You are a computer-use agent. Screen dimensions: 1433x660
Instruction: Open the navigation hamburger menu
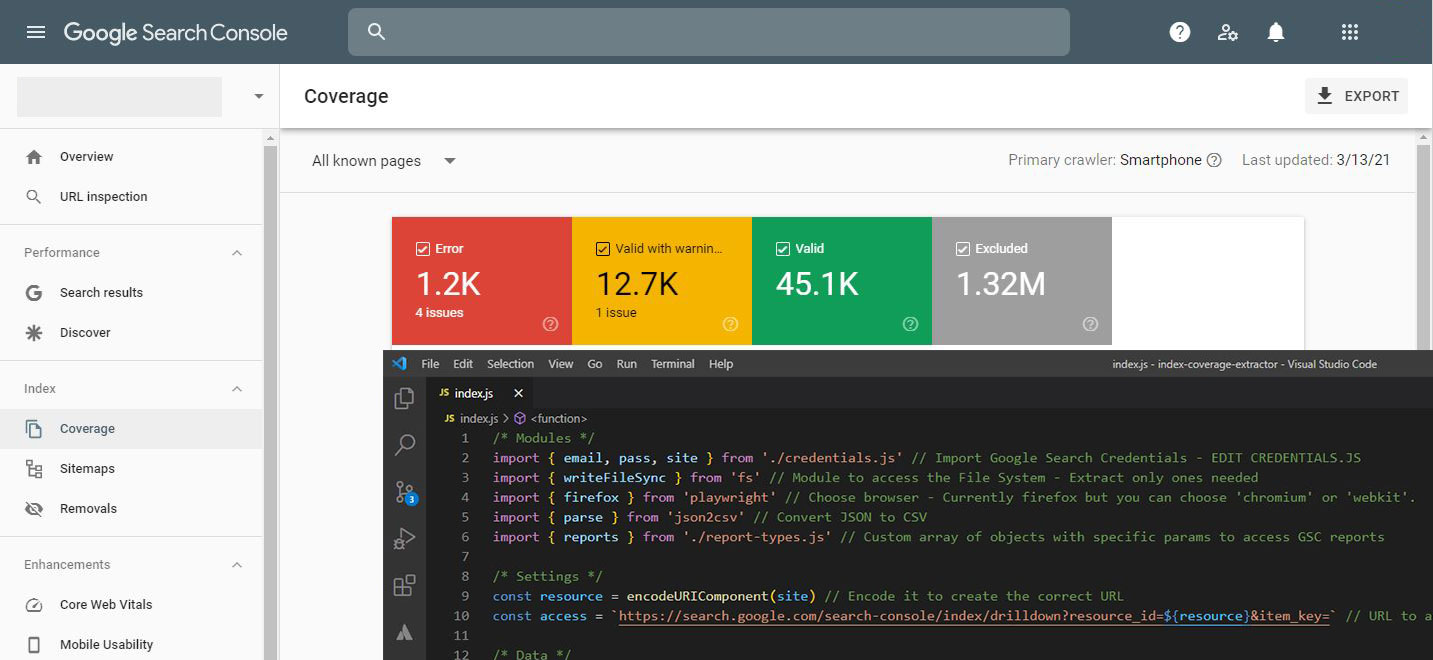[x=36, y=31]
